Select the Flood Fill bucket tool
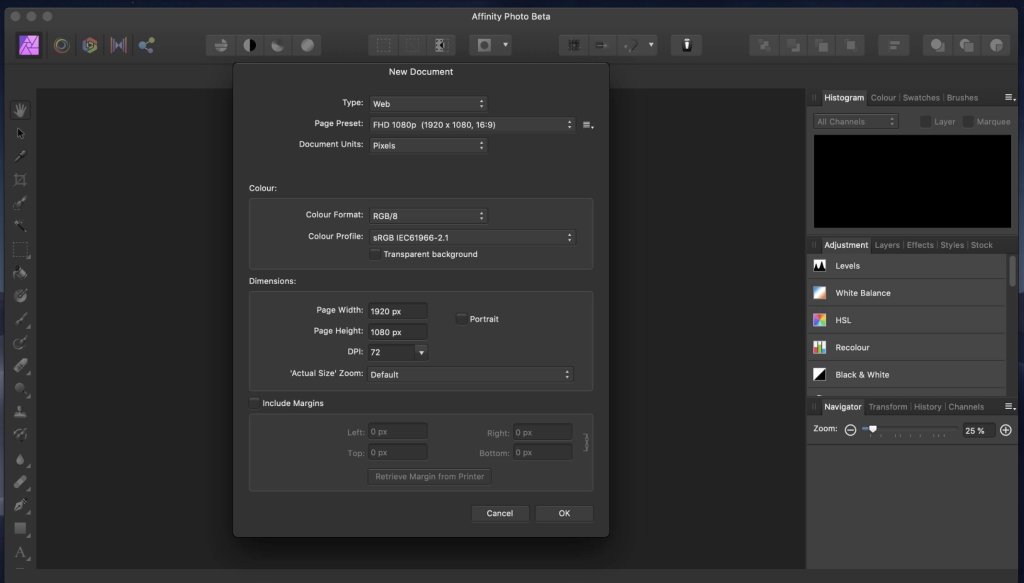 coord(20,273)
